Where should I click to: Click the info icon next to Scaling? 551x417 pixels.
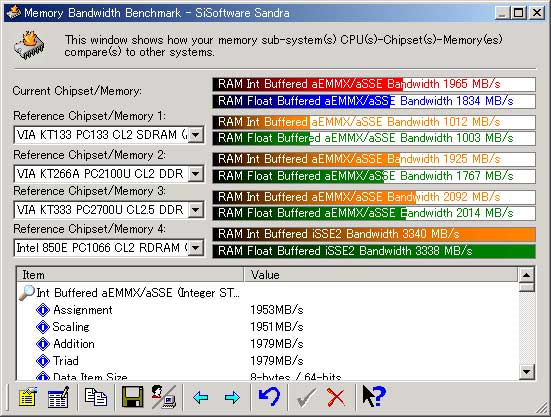click(x=43, y=327)
